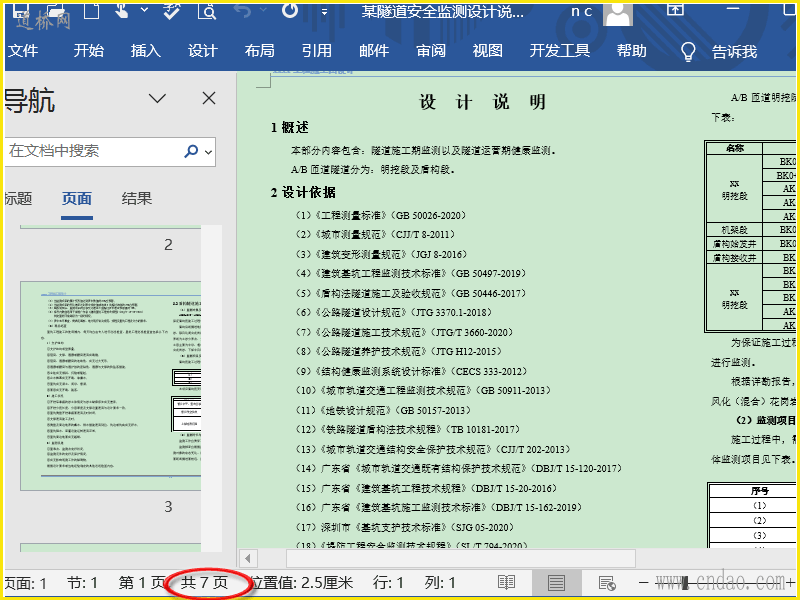The image size is (800, 600).
Task: Click the heading 1 概述
Action: point(289,128)
